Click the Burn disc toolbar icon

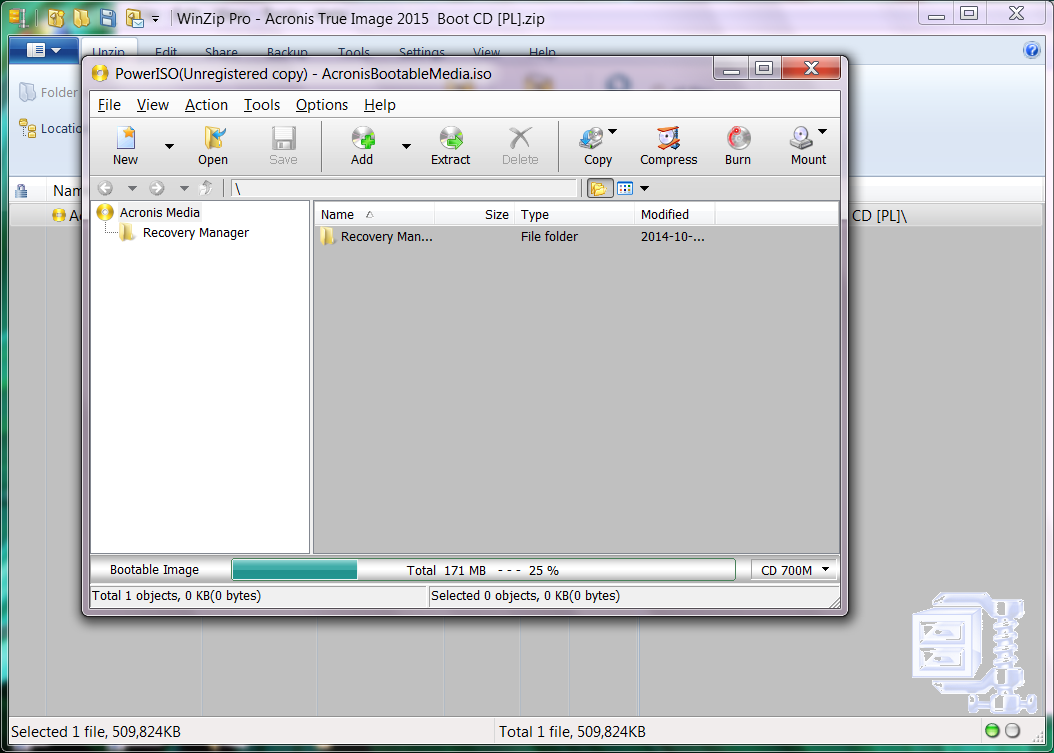click(738, 138)
